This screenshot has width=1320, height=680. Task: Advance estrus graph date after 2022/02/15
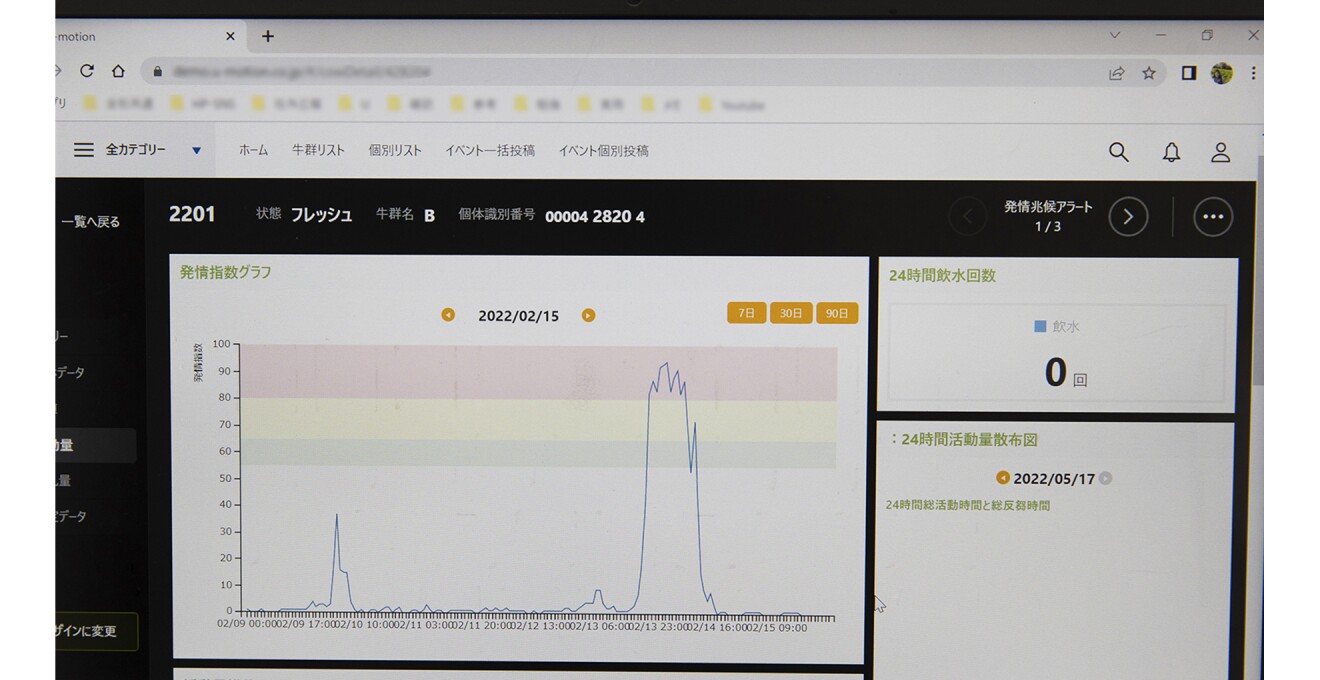click(588, 315)
